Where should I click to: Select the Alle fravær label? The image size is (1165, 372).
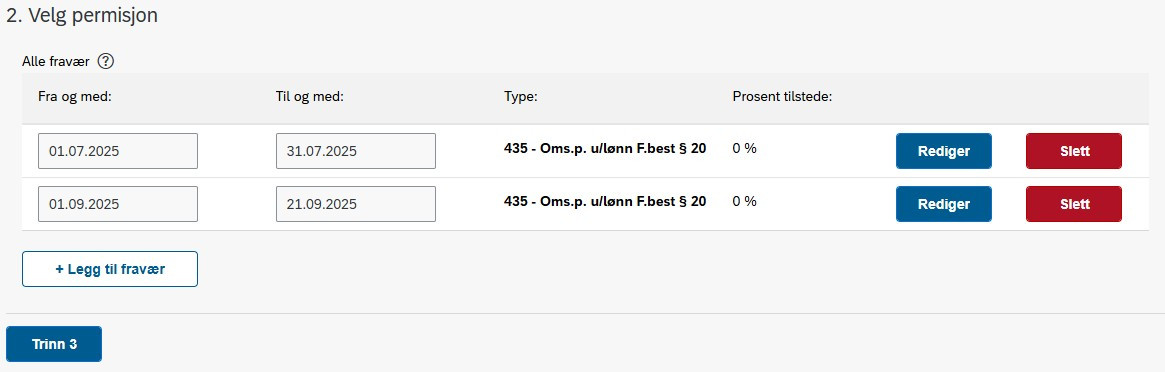click(x=56, y=62)
